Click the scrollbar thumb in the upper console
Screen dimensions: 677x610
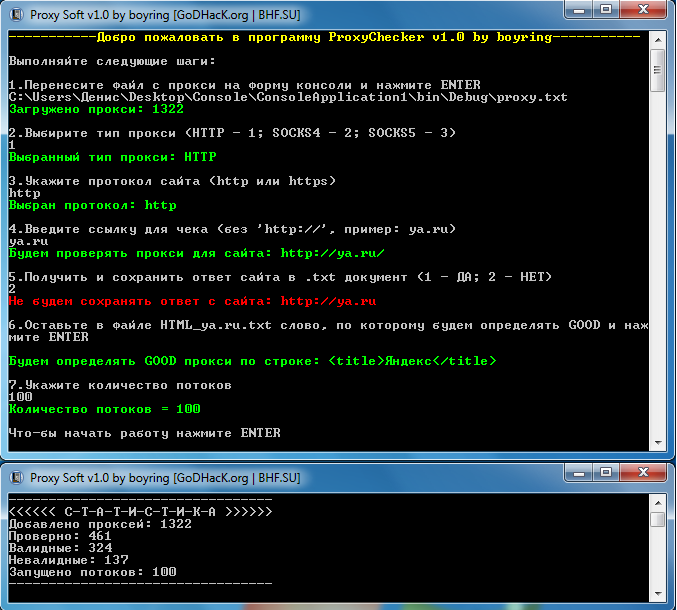657,70
